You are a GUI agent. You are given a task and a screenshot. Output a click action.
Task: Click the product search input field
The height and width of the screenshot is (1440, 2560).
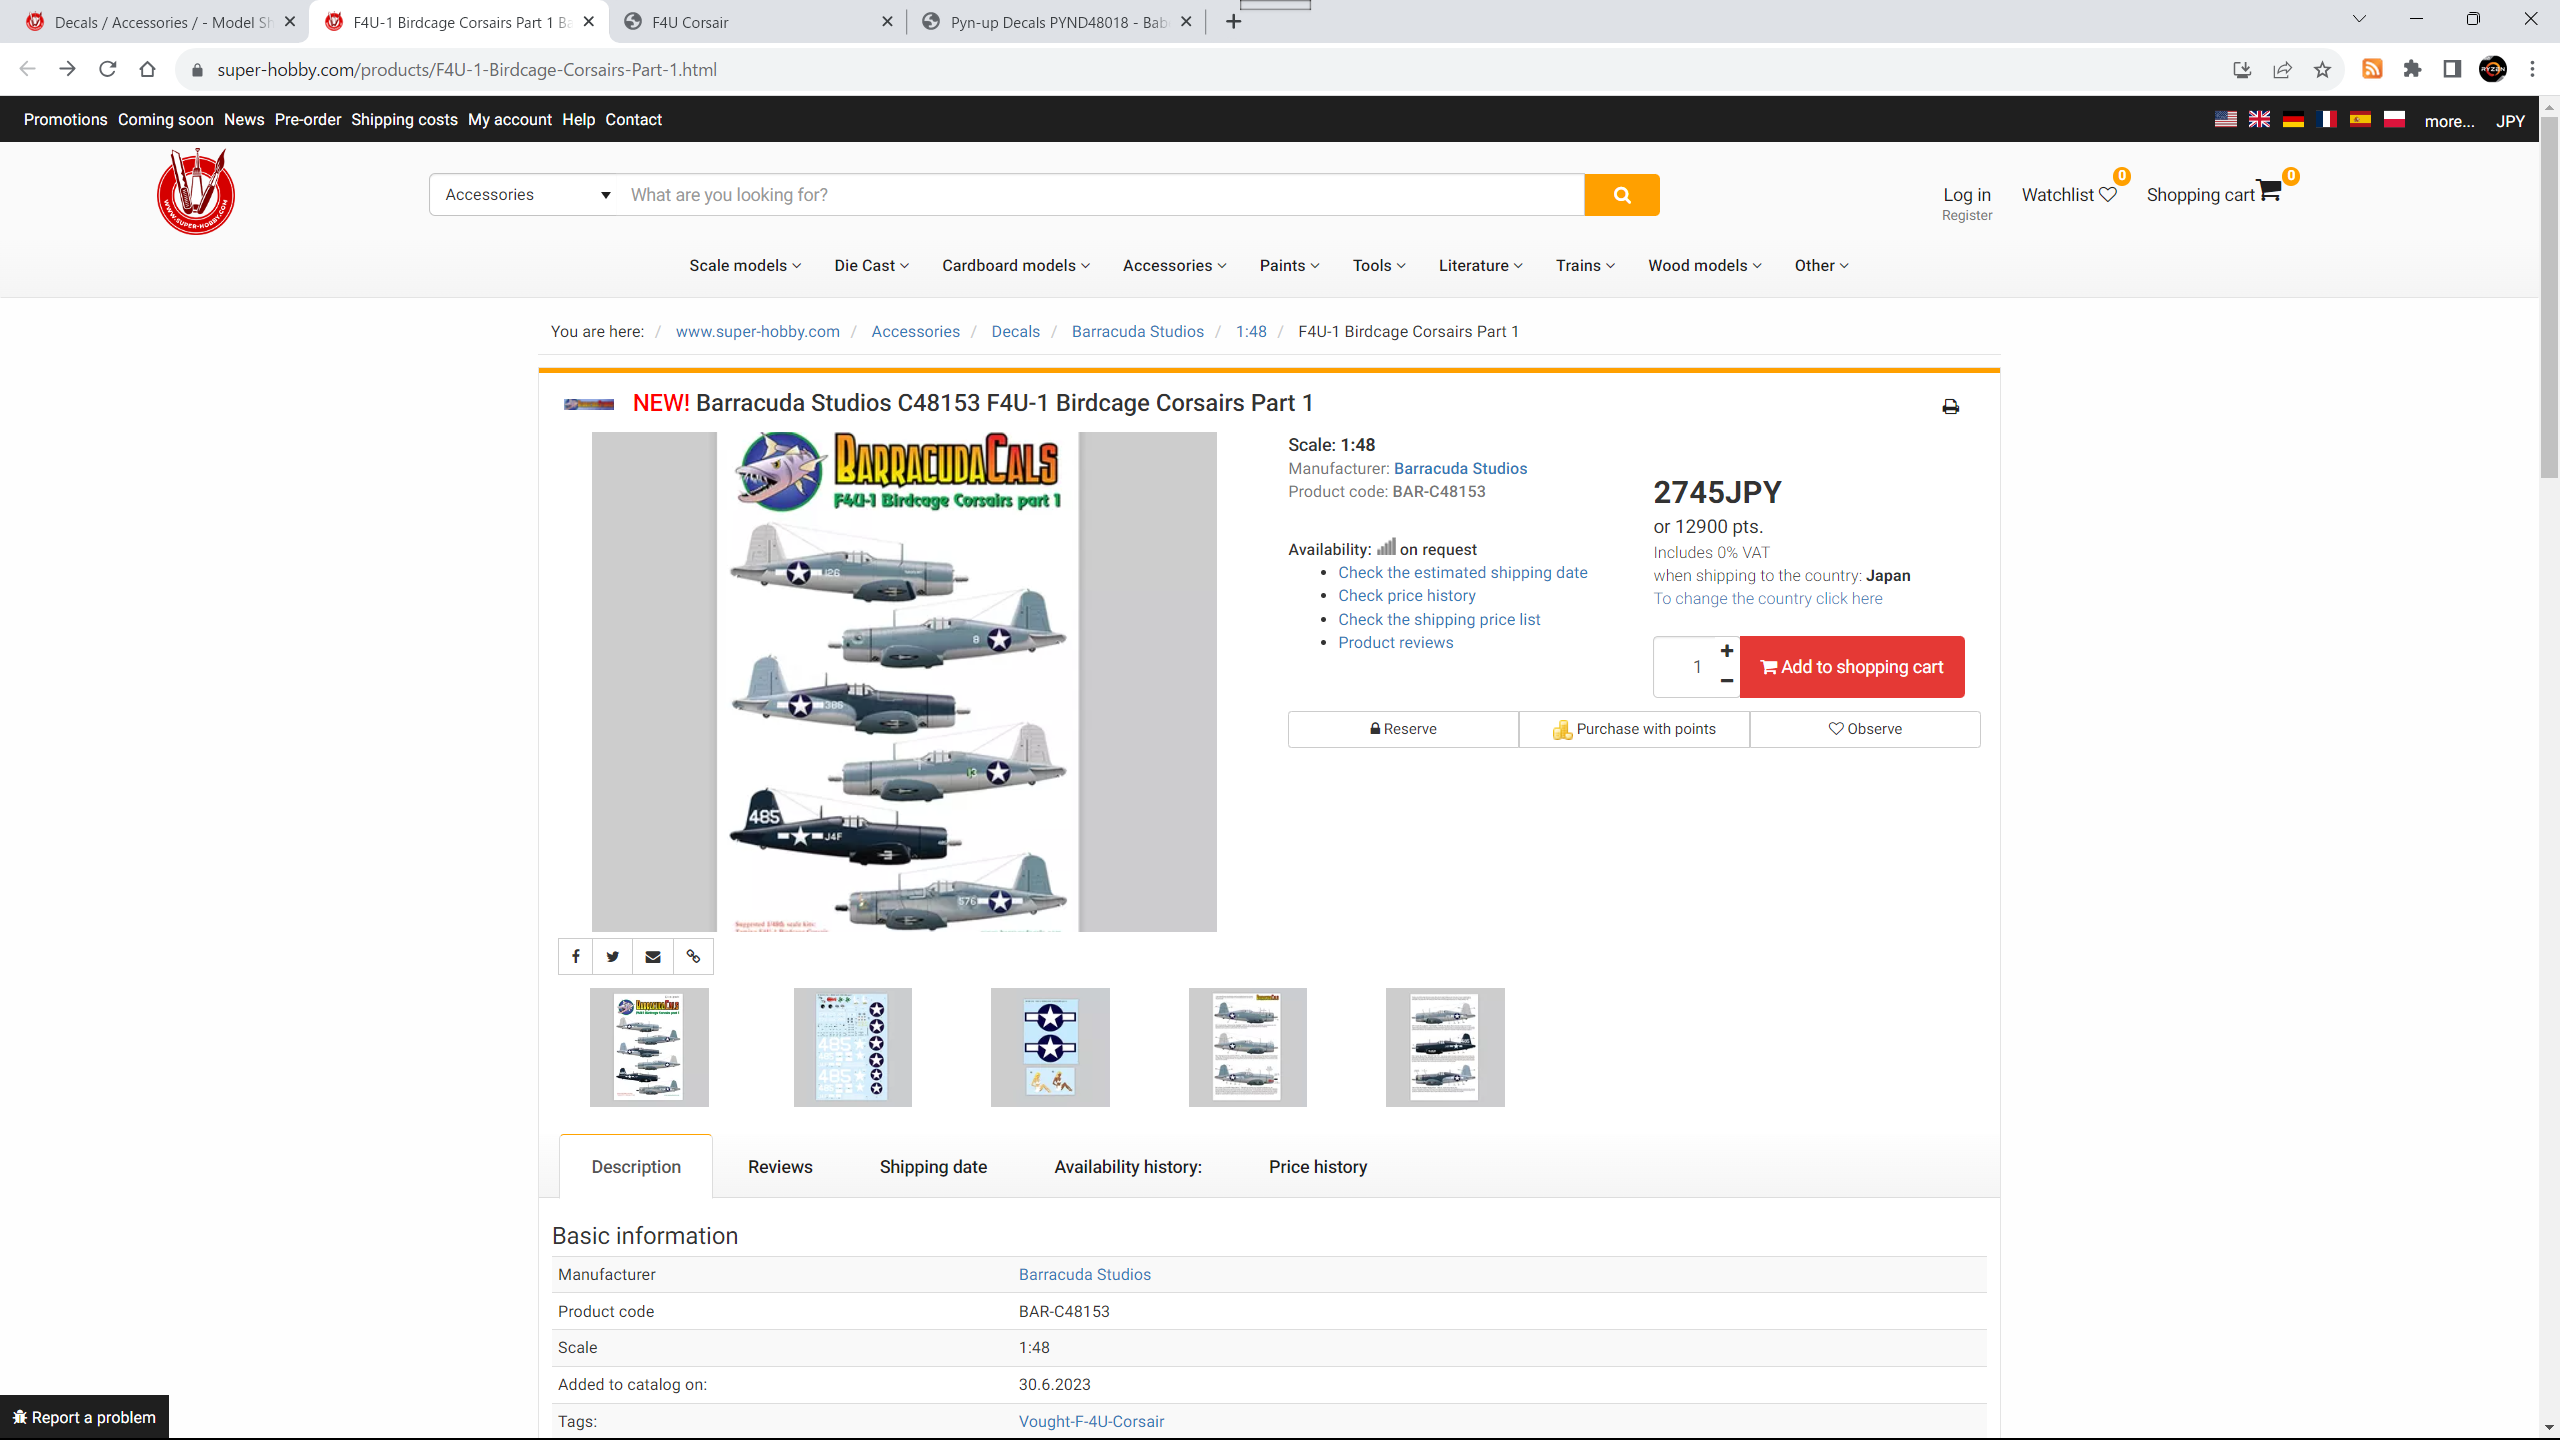click(x=1100, y=195)
